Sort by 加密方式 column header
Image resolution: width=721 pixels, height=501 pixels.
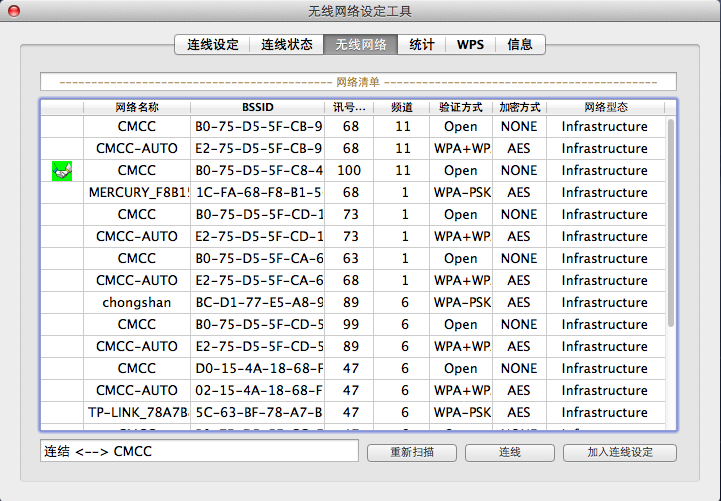[520, 108]
